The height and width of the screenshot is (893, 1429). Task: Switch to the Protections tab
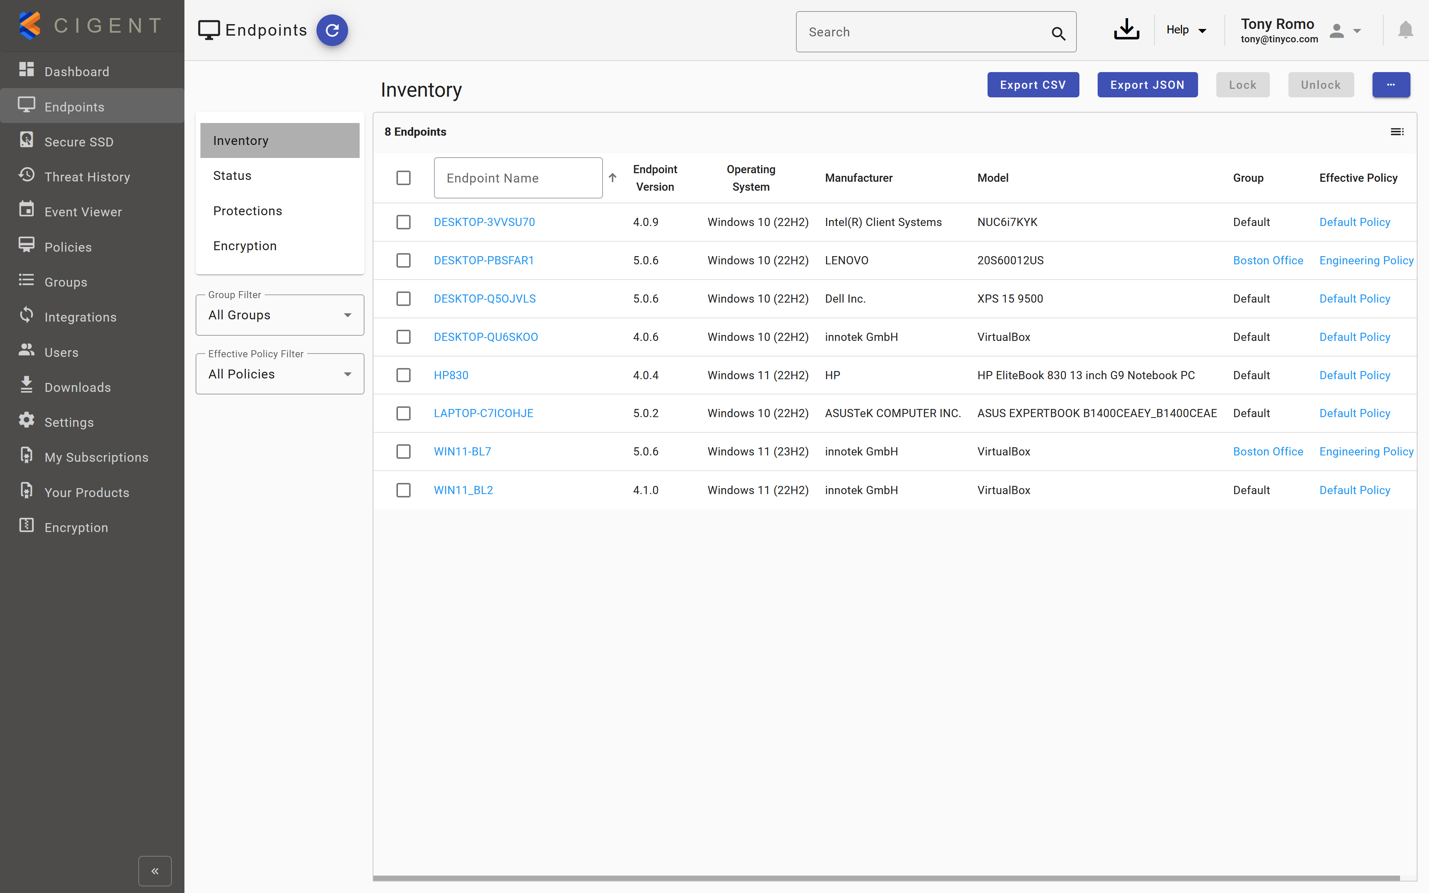[x=280, y=211]
